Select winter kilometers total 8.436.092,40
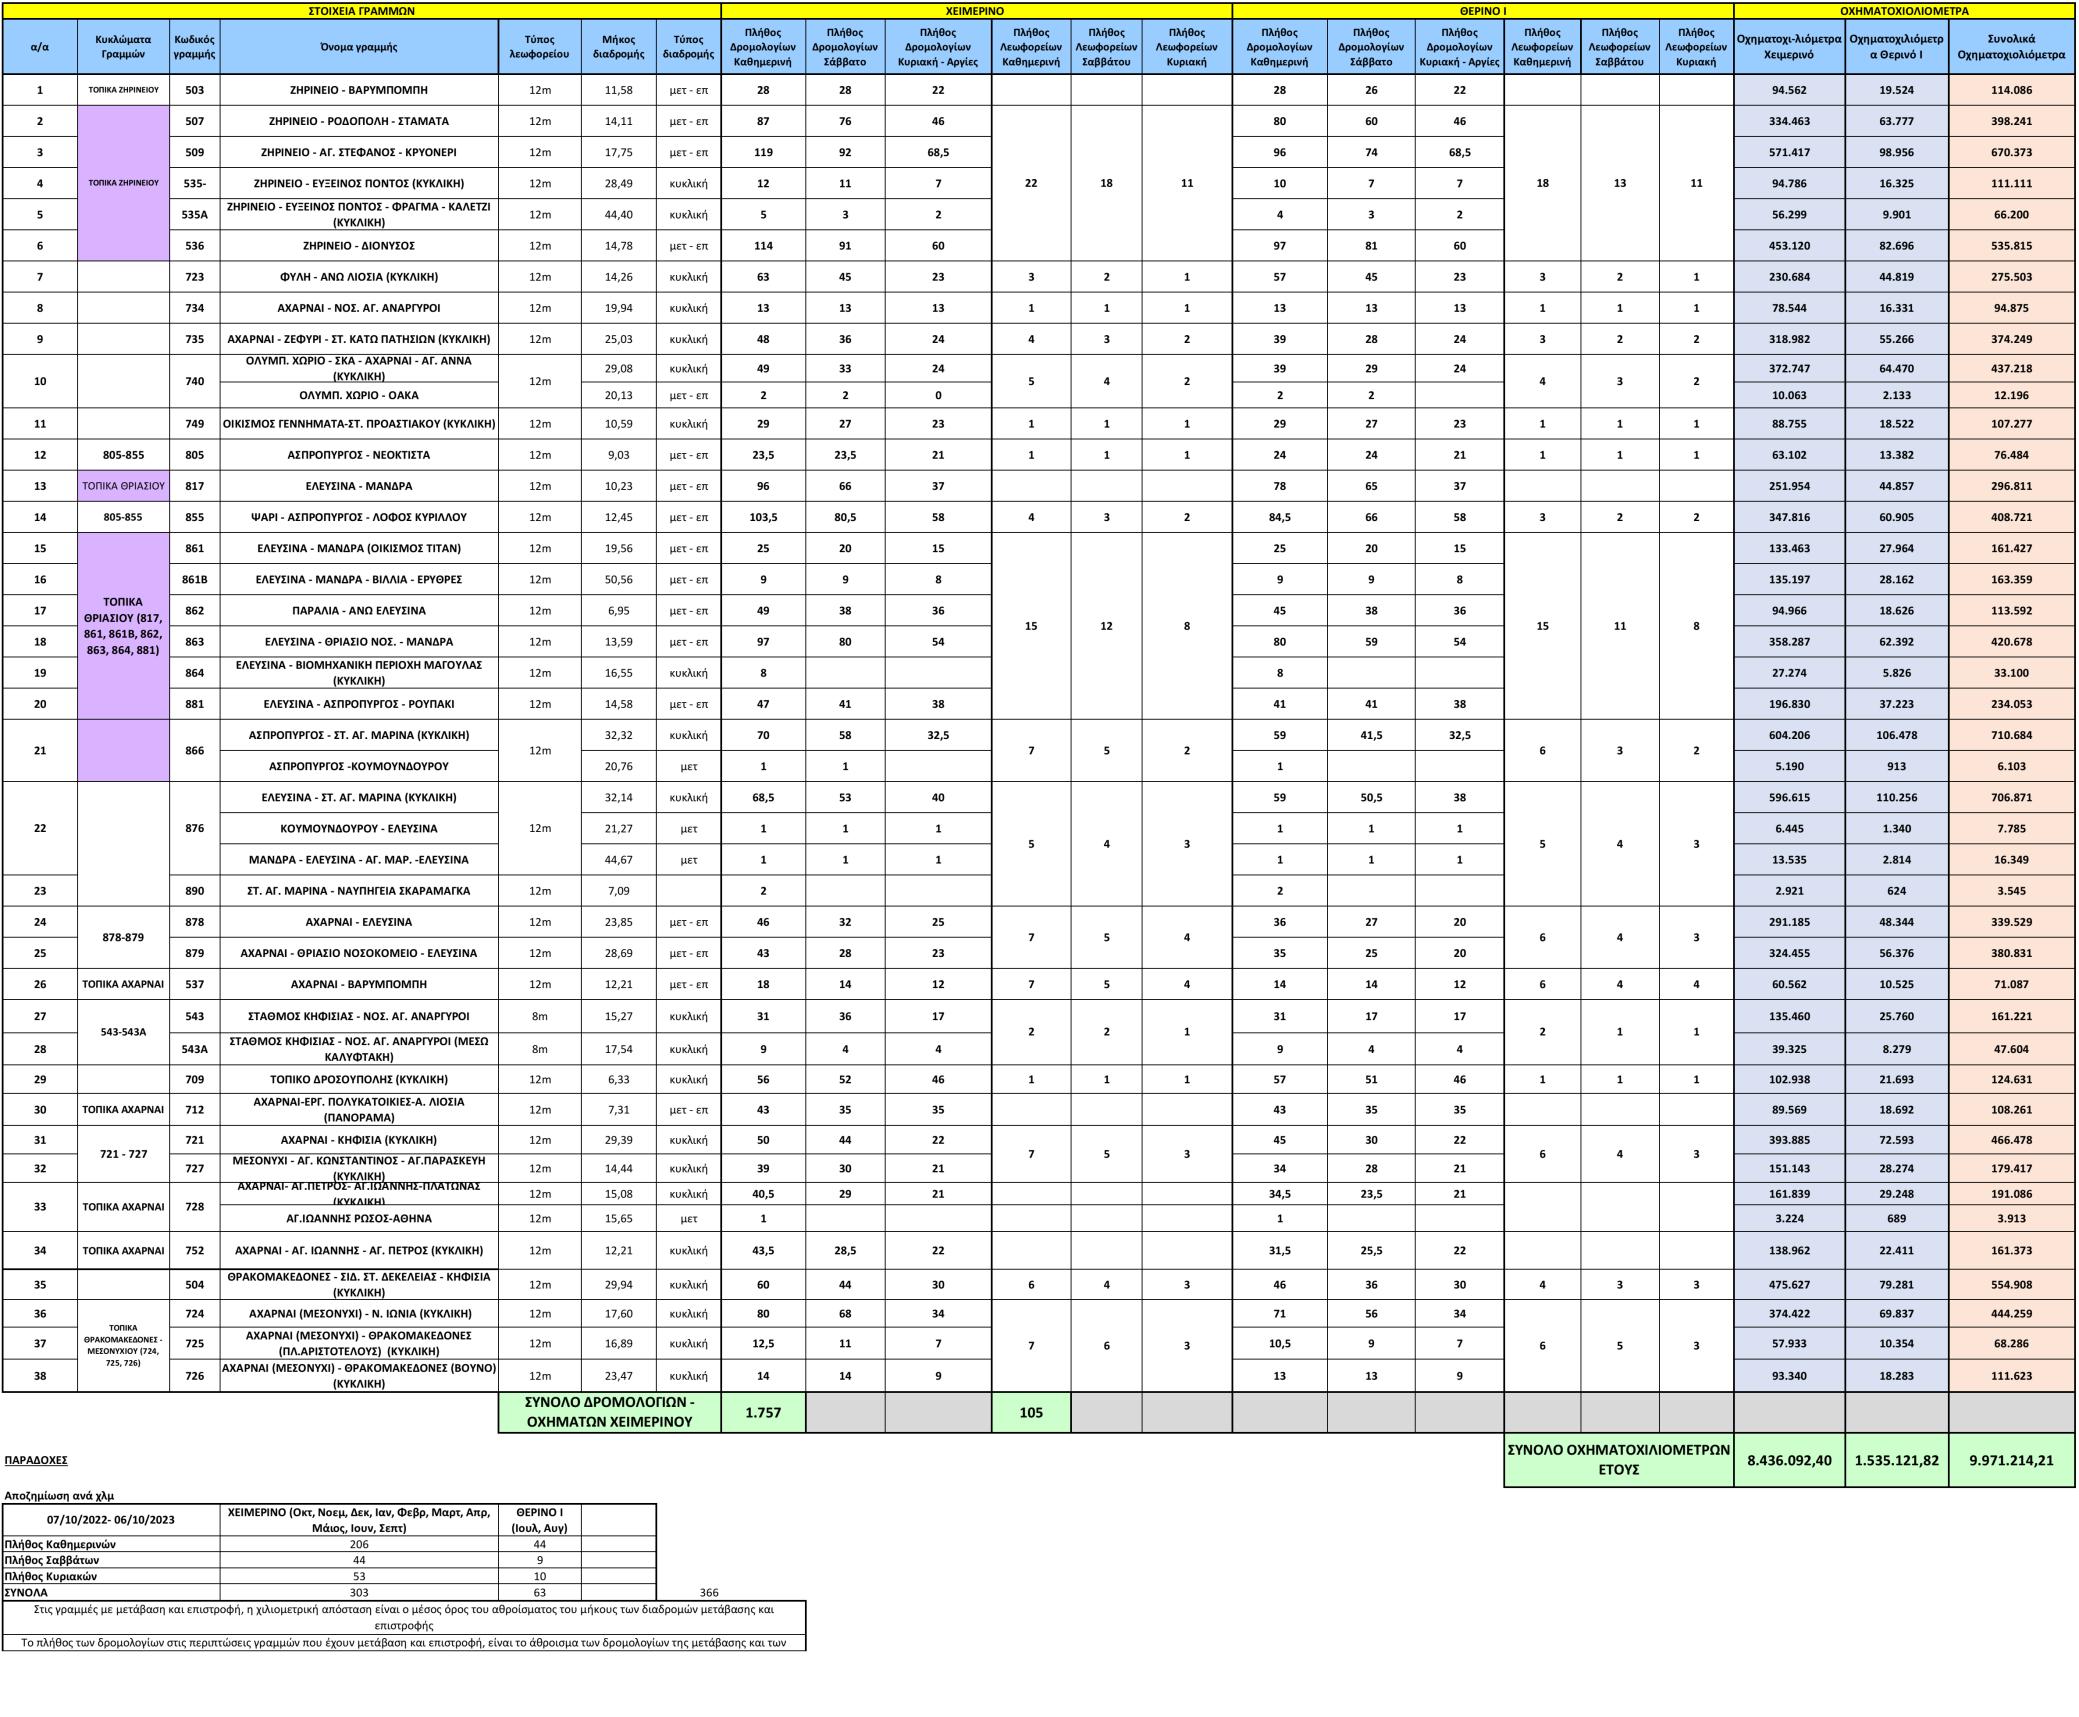This screenshot has height=1717, width=2079. coord(1789,1460)
